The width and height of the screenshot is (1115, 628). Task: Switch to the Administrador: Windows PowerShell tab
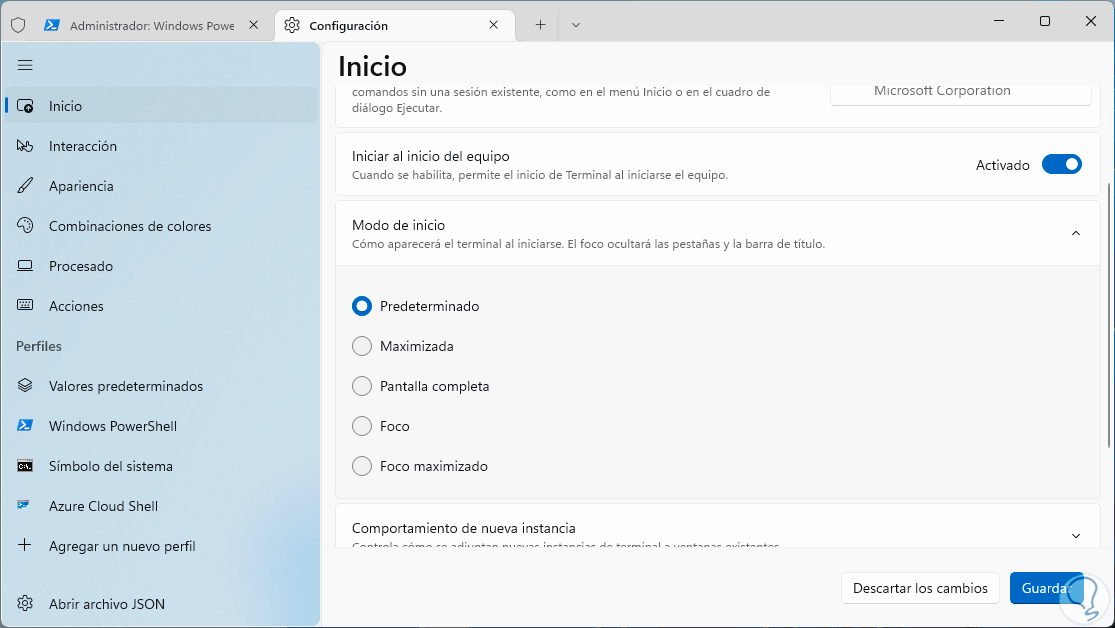tap(150, 26)
